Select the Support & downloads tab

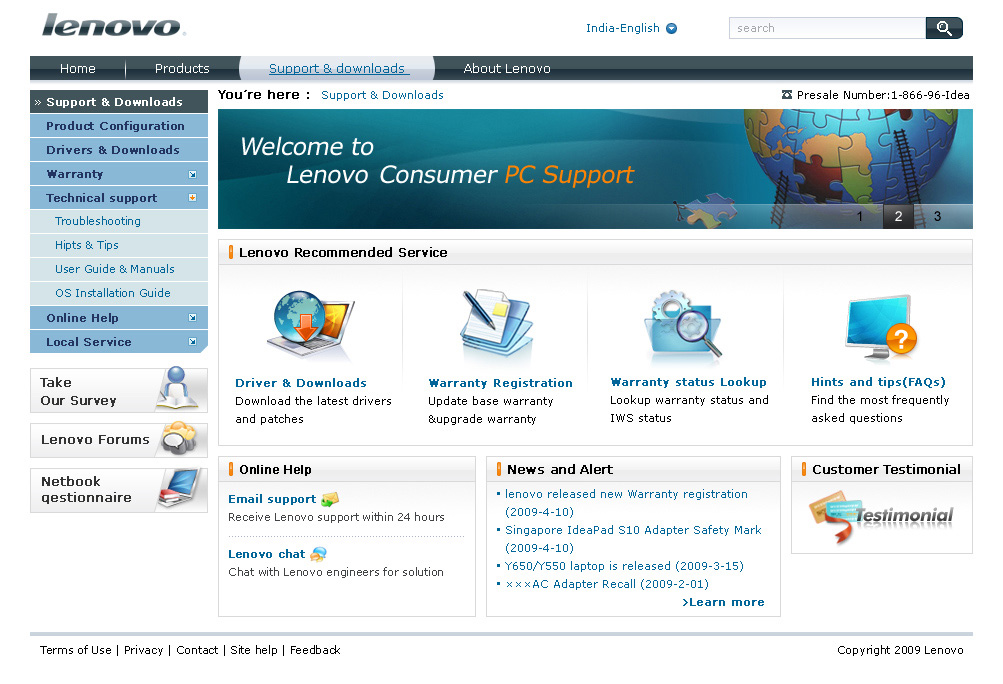click(336, 68)
